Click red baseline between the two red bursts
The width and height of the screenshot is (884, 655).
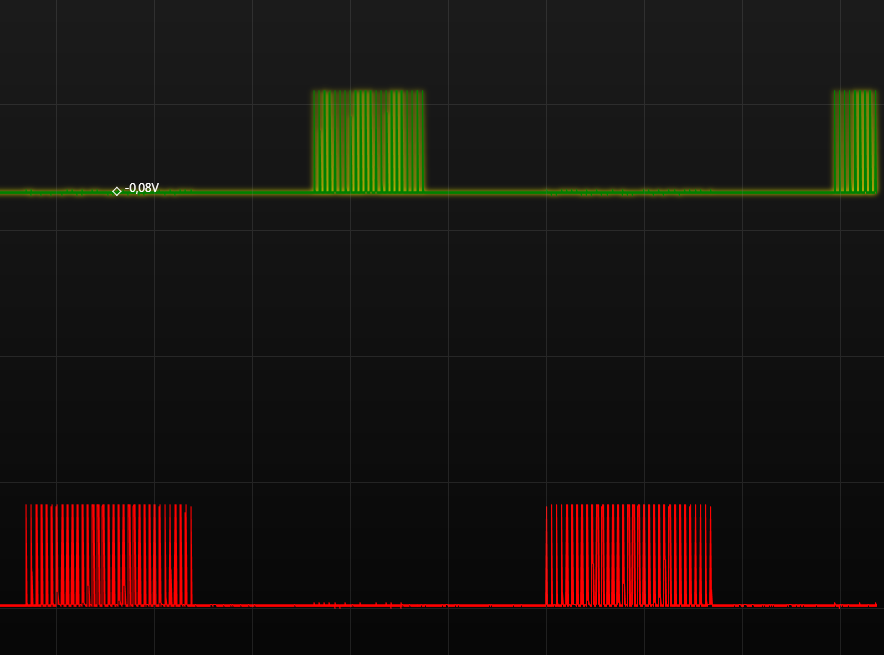(x=368, y=605)
